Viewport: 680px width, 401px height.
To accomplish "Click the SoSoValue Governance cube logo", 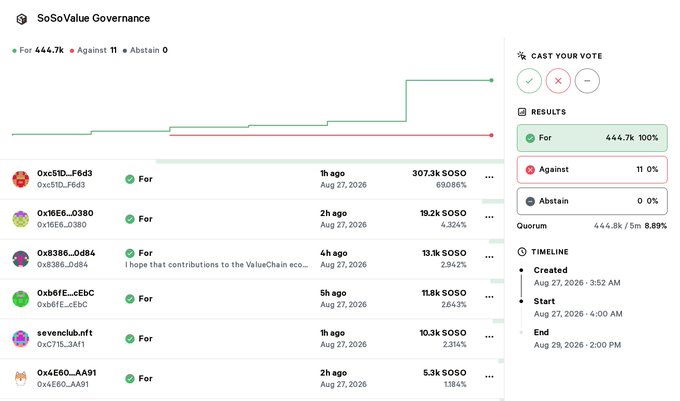I will [21, 19].
